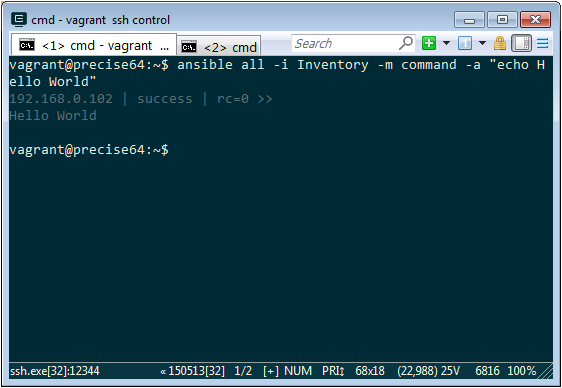Click the magnifier icon in the Search box
Image resolution: width=562 pixels, height=388 pixels.
click(406, 43)
